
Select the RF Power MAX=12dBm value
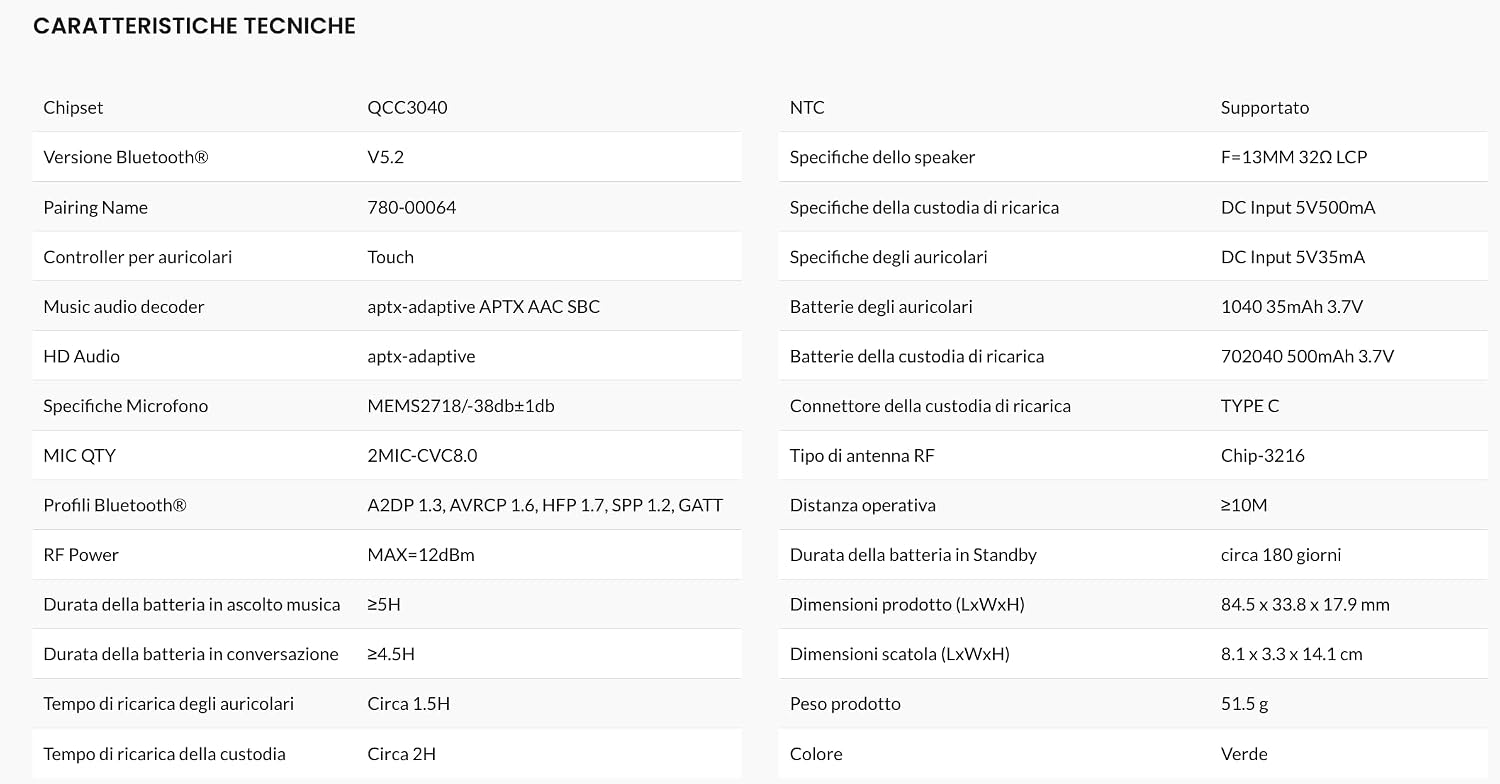tap(421, 555)
